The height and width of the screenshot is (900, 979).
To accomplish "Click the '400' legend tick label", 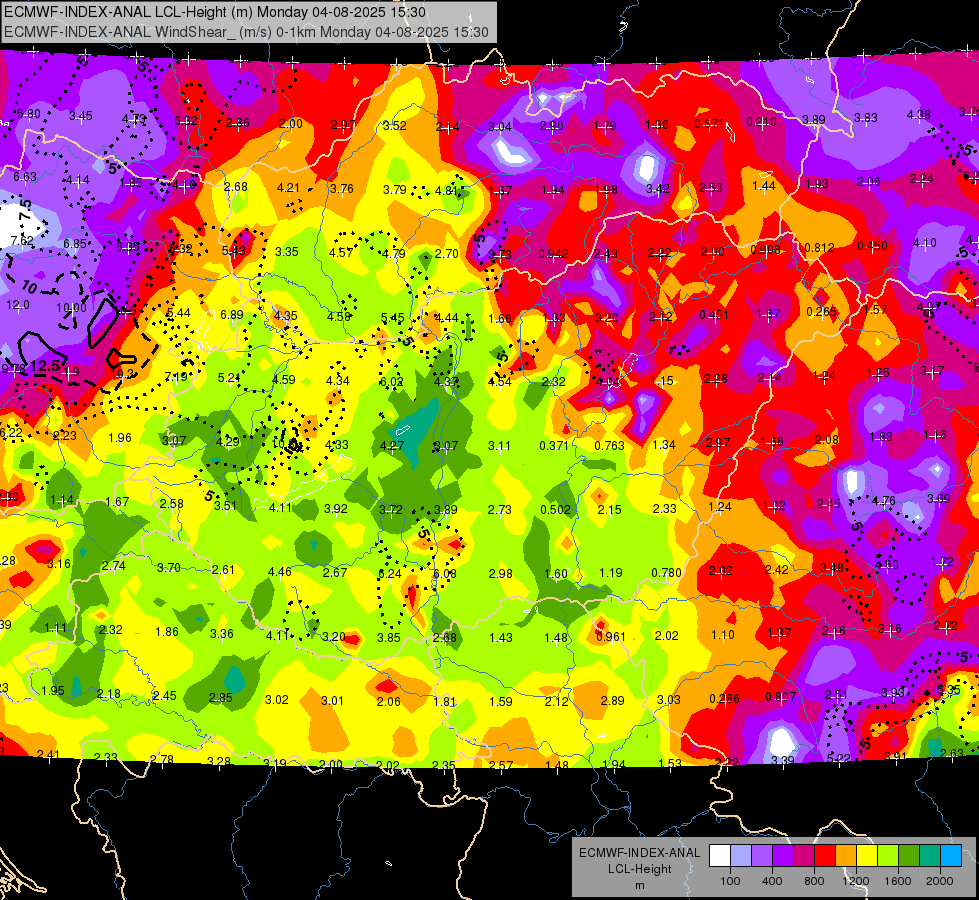I will pyautogui.click(x=772, y=881).
